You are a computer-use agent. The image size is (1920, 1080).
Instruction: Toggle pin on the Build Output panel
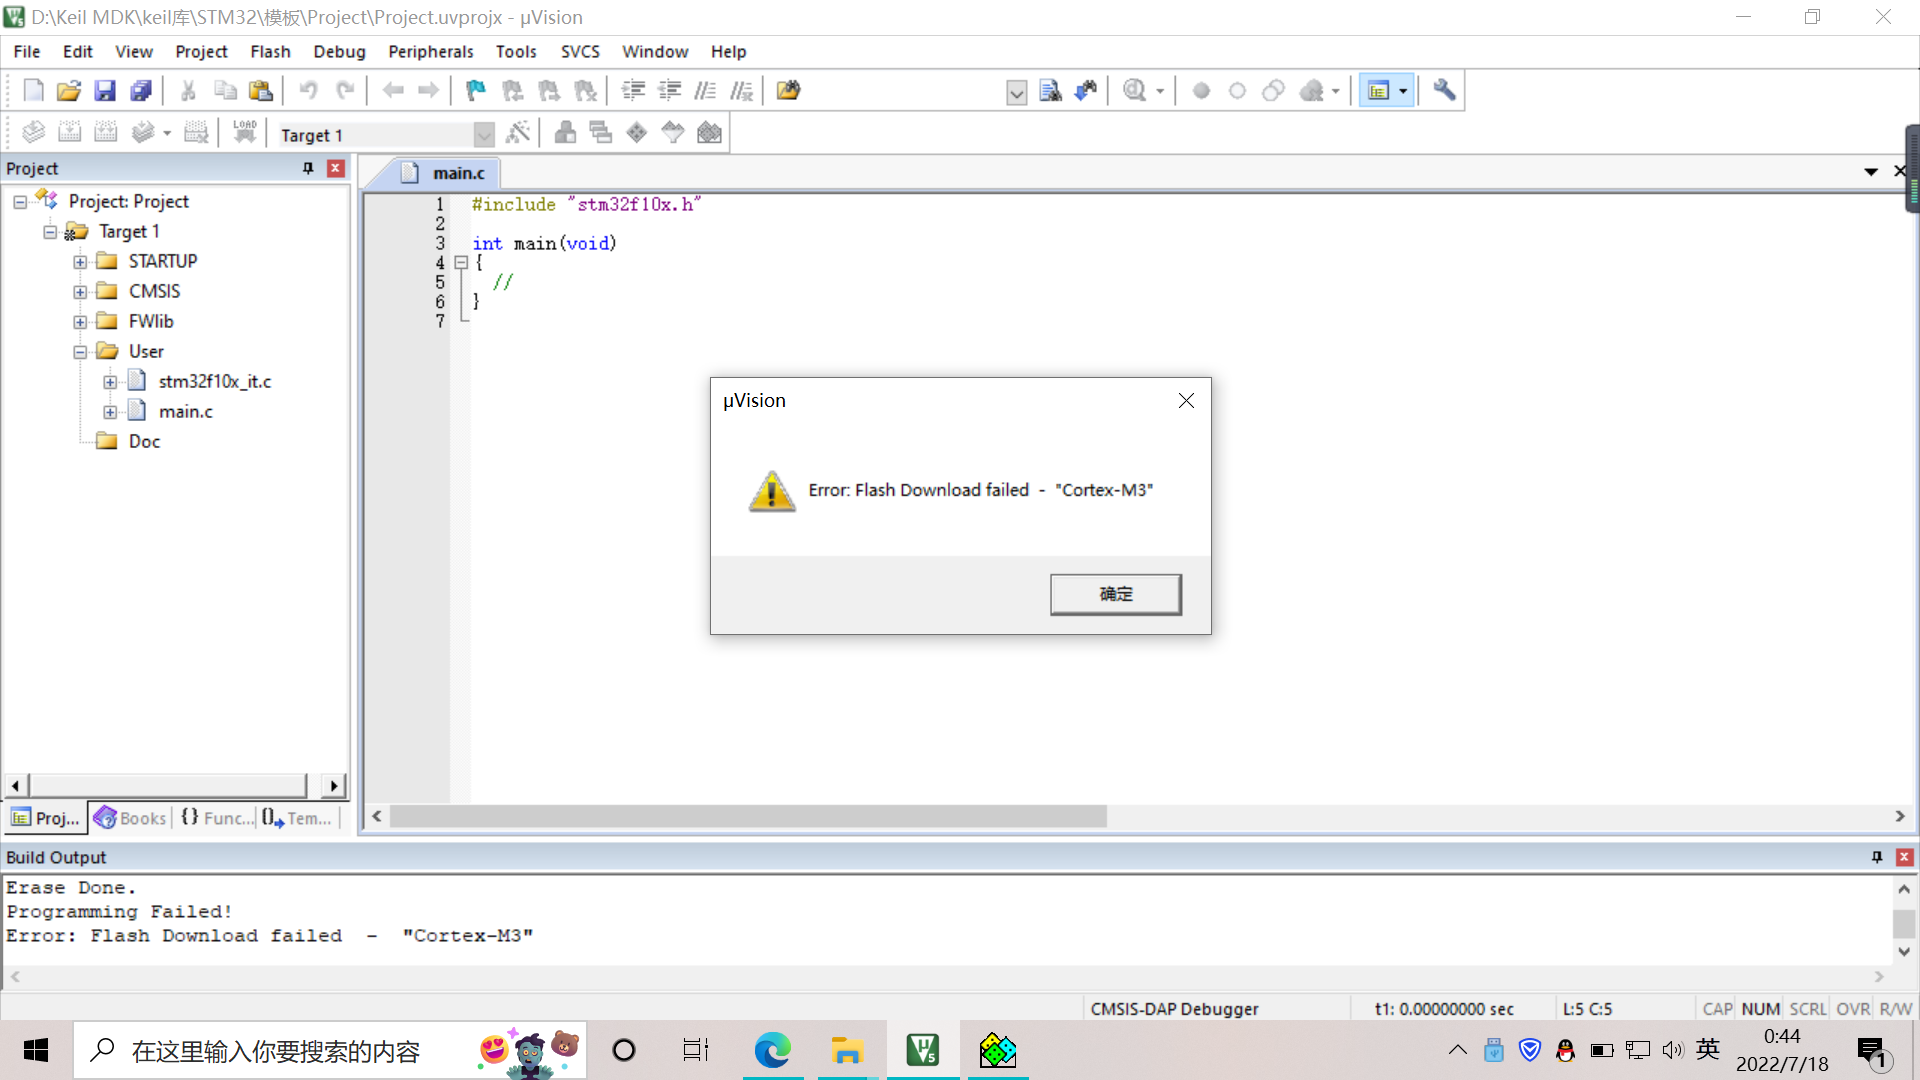coord(1877,857)
